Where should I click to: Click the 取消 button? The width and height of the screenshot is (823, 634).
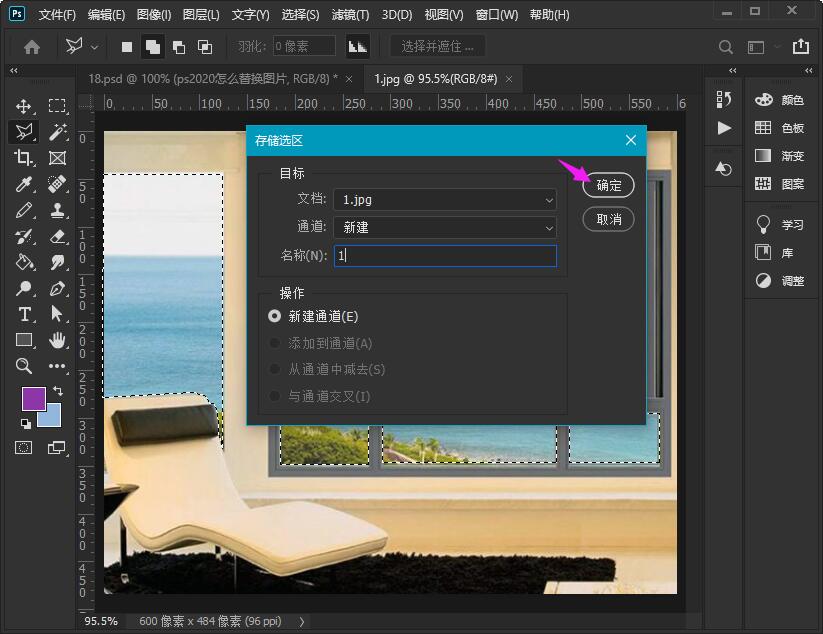pos(608,219)
